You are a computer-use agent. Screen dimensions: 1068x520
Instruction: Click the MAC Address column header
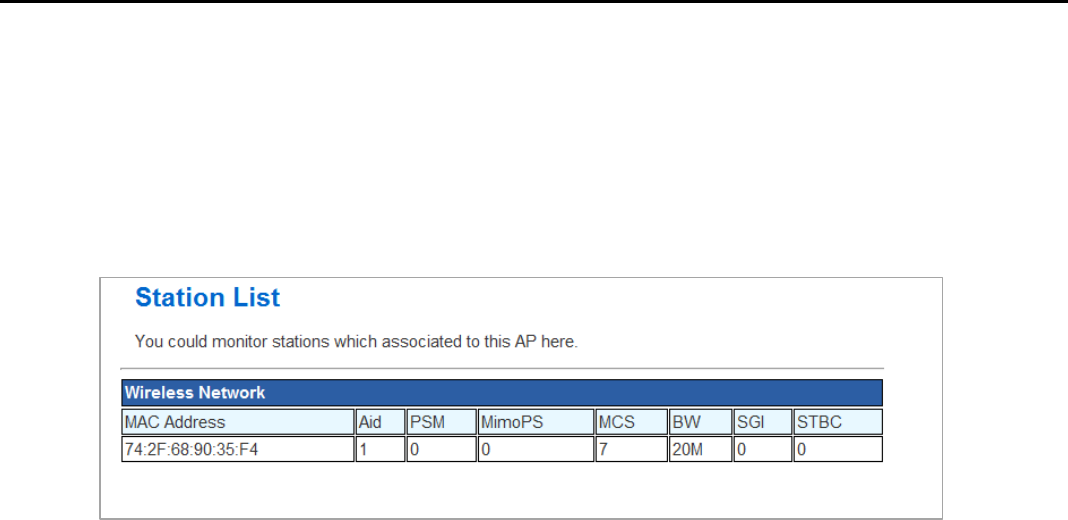(238, 422)
